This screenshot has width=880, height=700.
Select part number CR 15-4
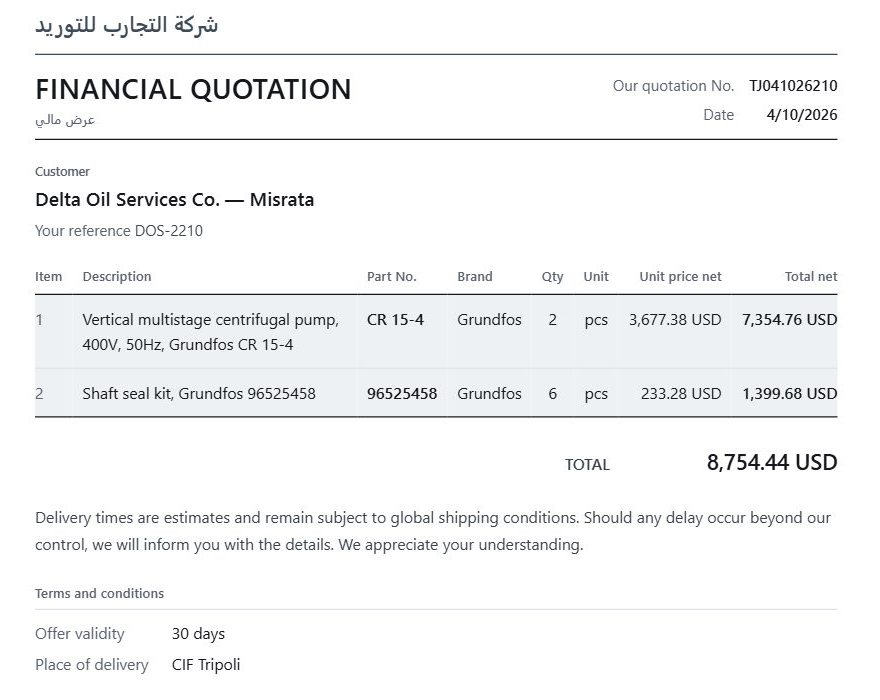pyautogui.click(x=395, y=320)
